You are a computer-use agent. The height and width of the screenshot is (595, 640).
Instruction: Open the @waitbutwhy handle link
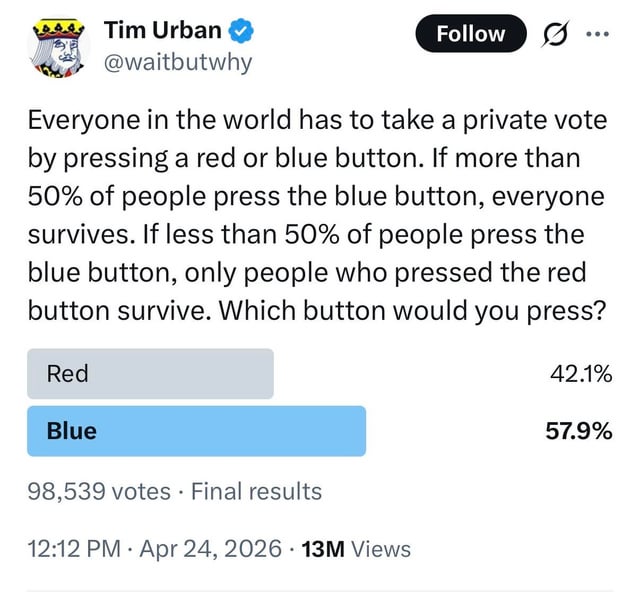tap(178, 64)
